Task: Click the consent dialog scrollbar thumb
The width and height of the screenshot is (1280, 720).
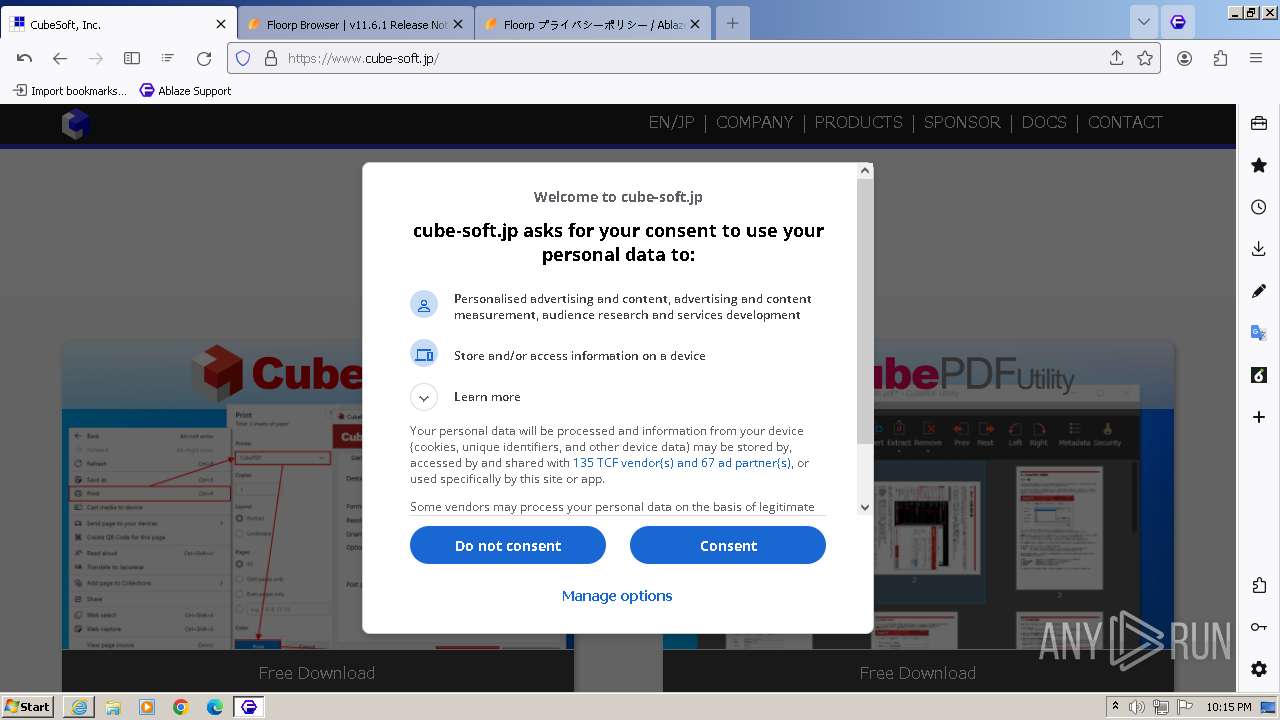Action: 865,312
